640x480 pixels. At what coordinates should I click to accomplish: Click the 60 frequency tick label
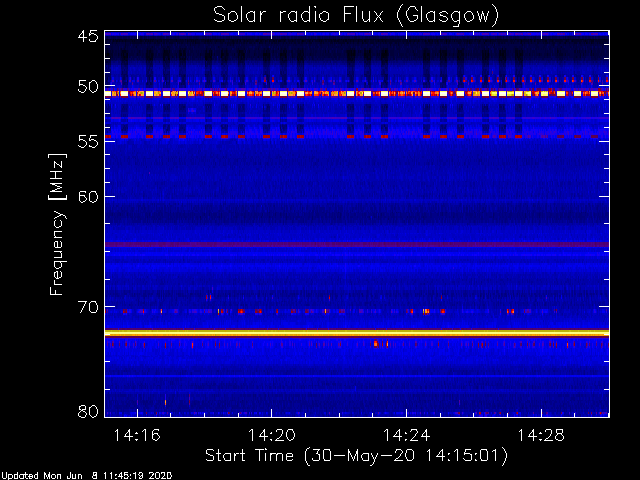(x=88, y=197)
